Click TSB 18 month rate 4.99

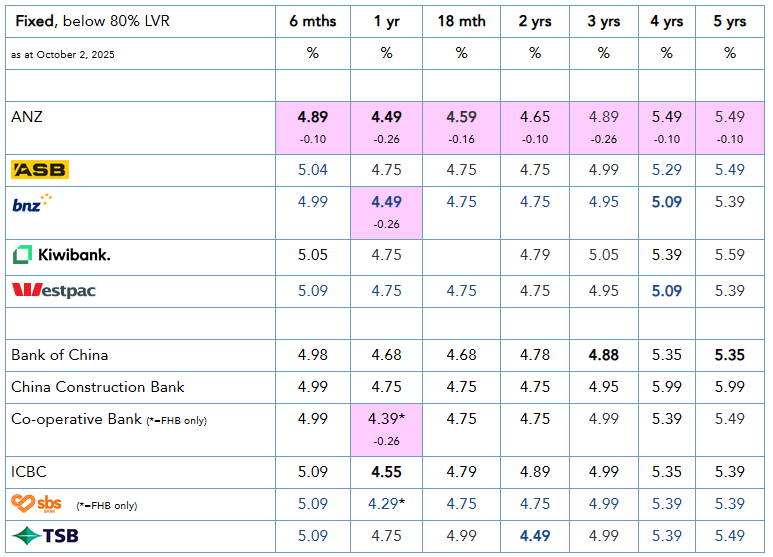(461, 536)
